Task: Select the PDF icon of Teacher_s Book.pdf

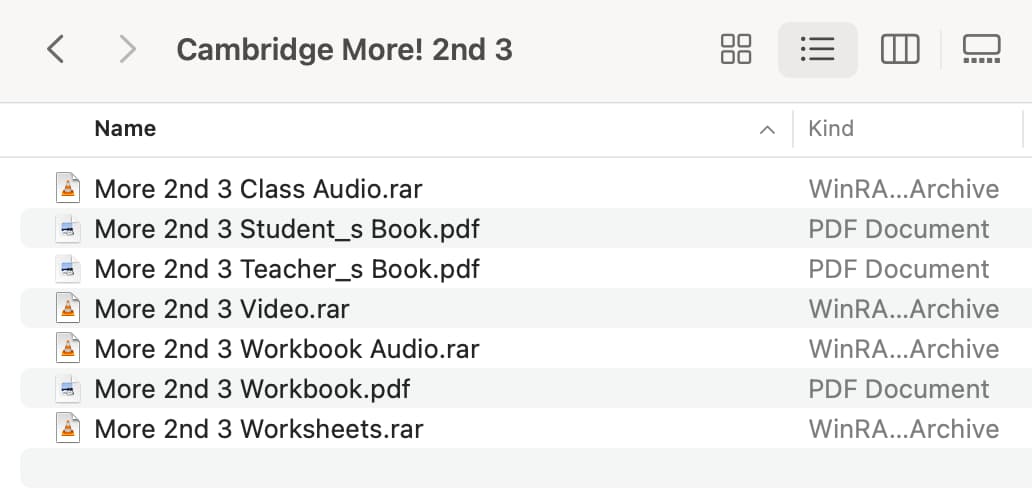Action: coord(68,269)
